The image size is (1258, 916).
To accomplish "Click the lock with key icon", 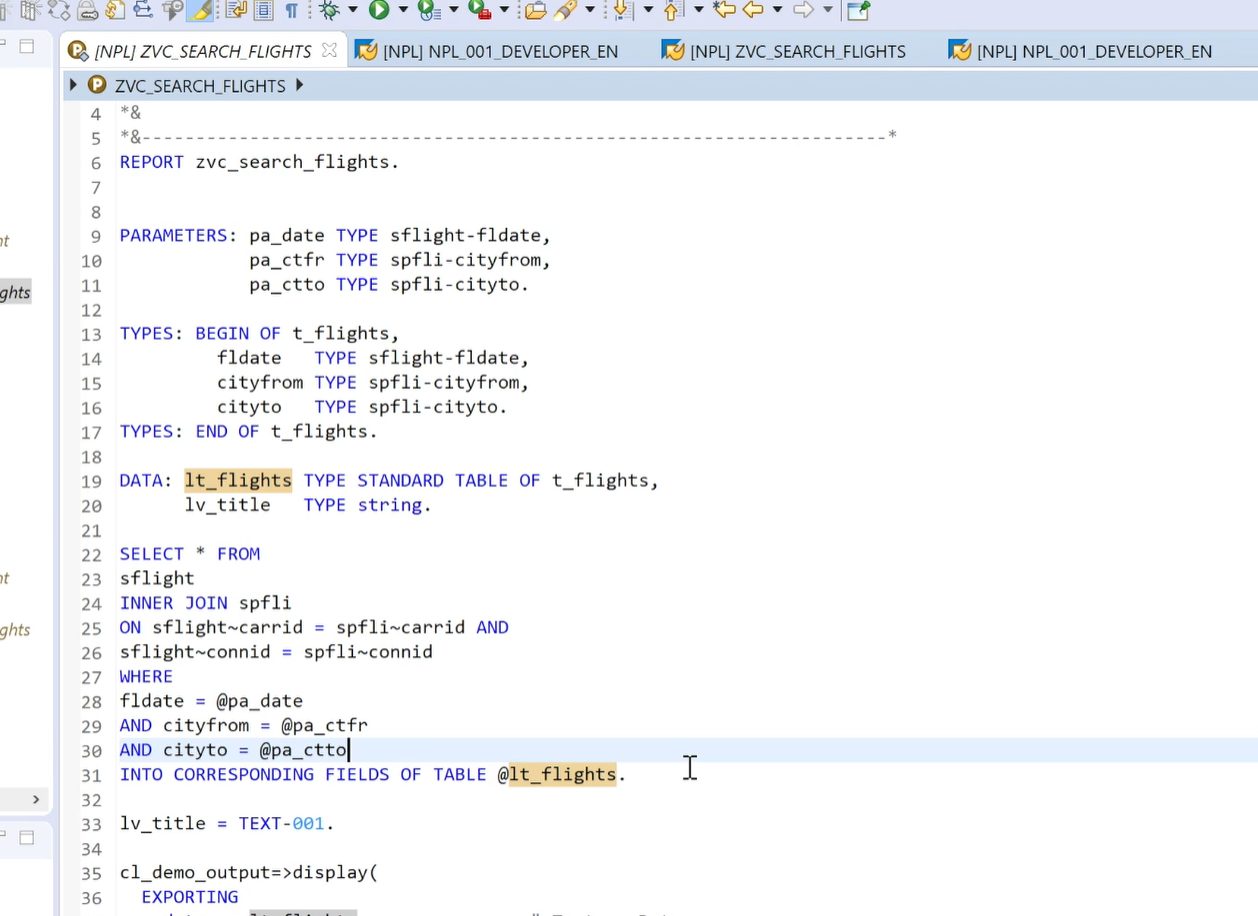I will [x=87, y=10].
